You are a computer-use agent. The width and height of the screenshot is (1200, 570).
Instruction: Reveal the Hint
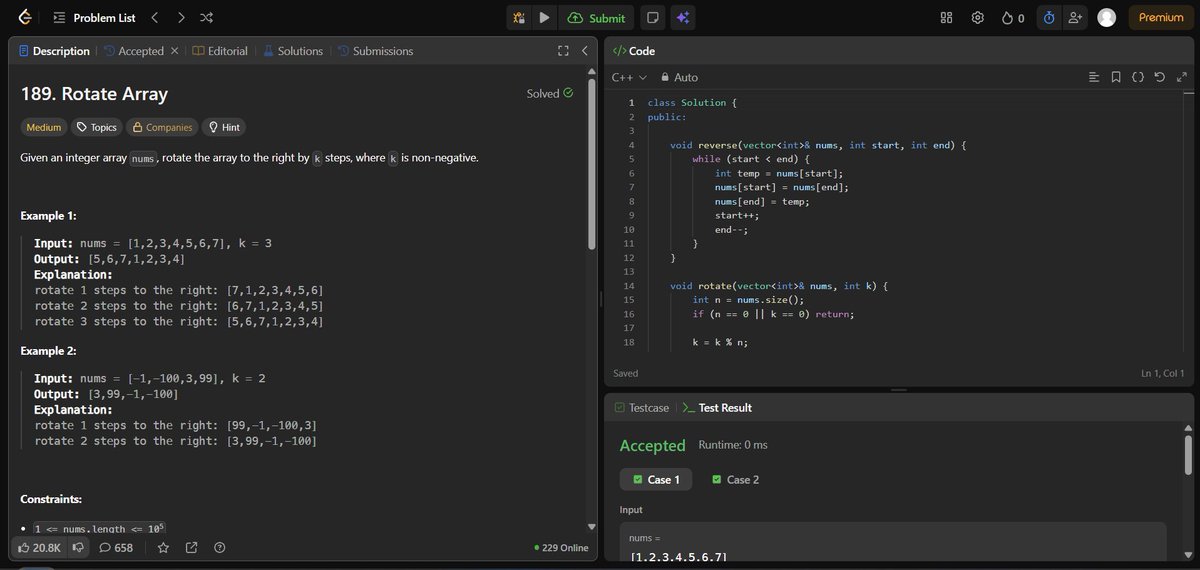tap(222, 127)
